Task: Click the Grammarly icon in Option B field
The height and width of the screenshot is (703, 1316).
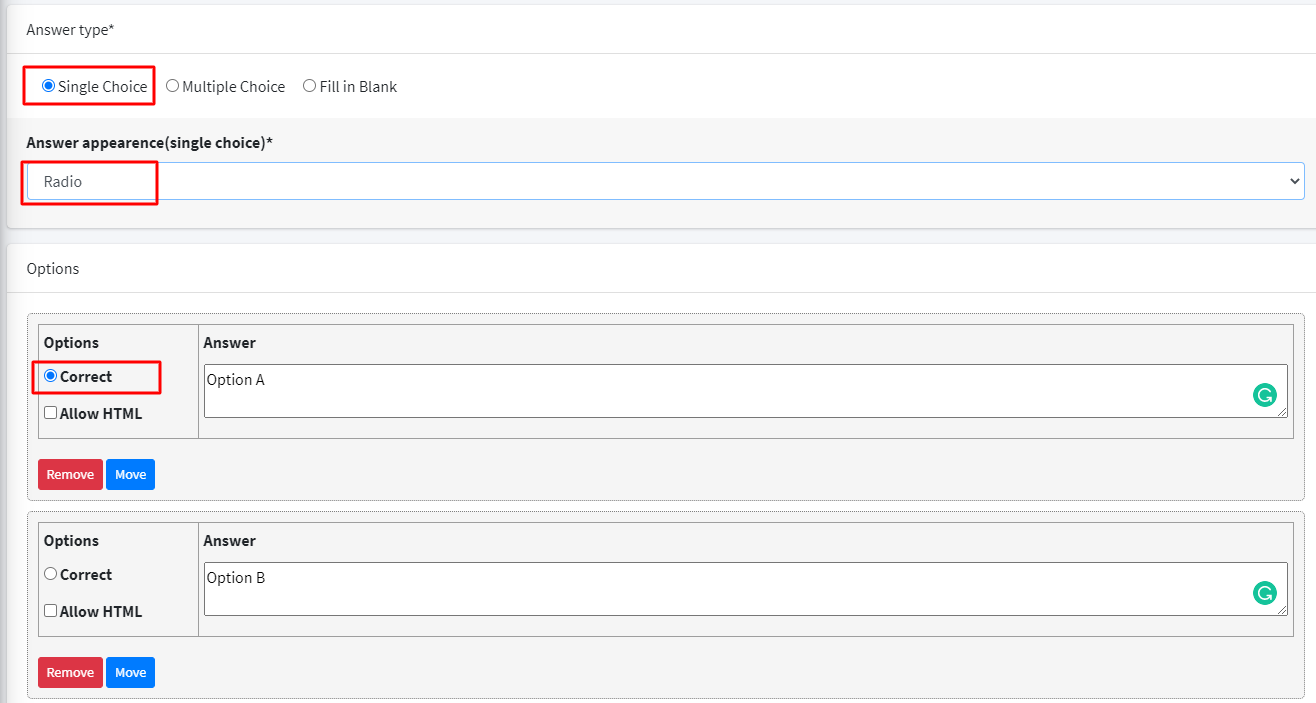Action: (x=1265, y=594)
